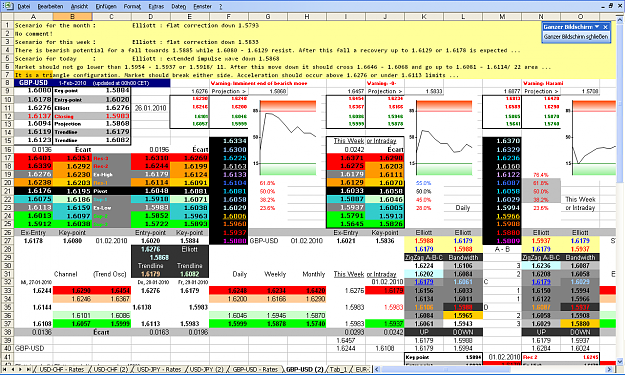Switch to USD-CHF (2) sheet tab
Screen dimensions: 625x375
(110, 369)
